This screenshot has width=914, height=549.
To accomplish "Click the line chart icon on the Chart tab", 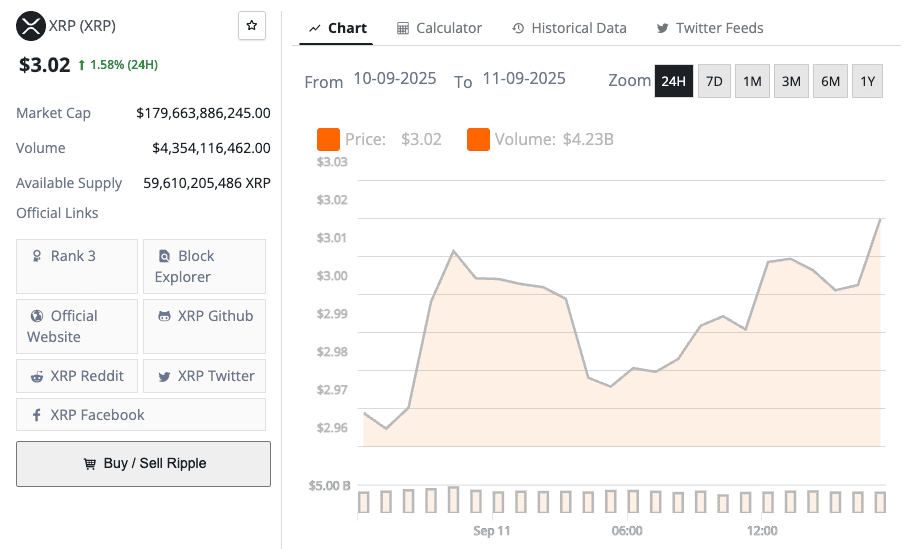I will tap(315, 28).
